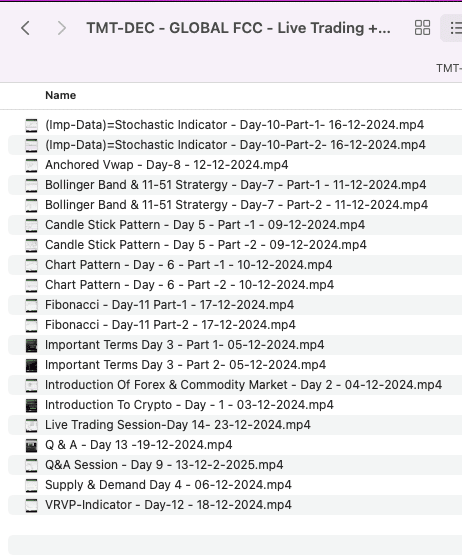This screenshot has width=462, height=558.
Task: Sort by the Name column header
Action: 61,95
